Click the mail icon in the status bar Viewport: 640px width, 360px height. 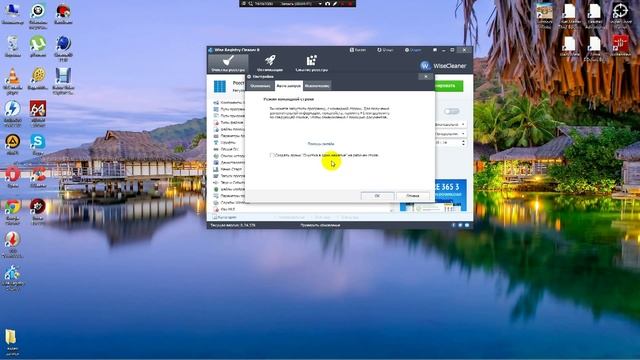467,225
